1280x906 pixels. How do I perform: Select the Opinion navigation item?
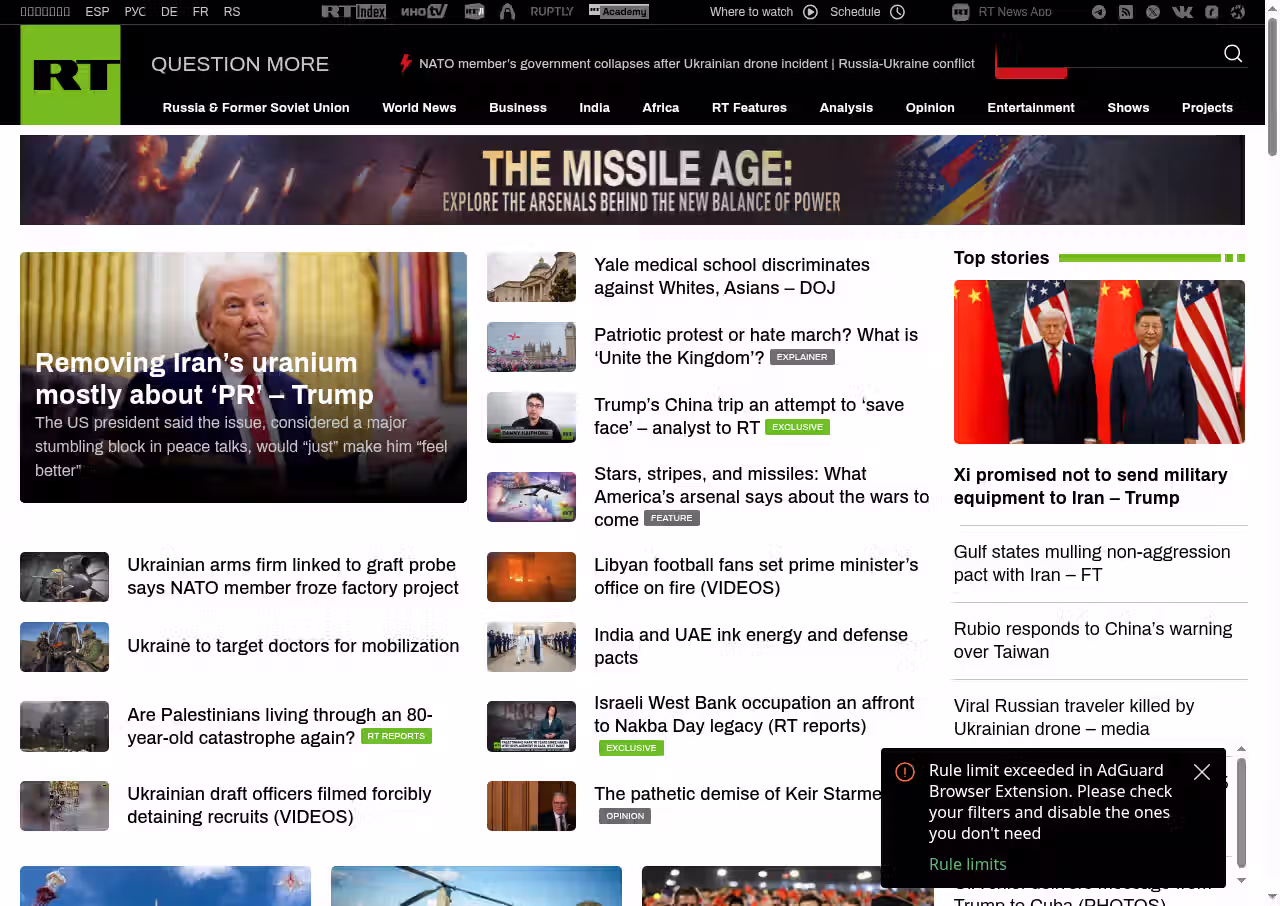click(x=930, y=107)
